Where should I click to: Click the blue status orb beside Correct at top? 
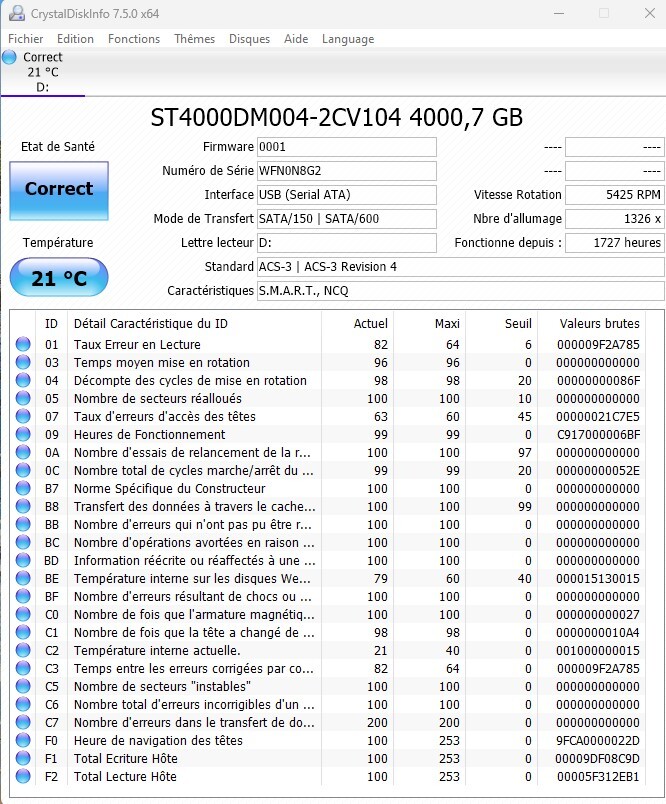point(9,57)
